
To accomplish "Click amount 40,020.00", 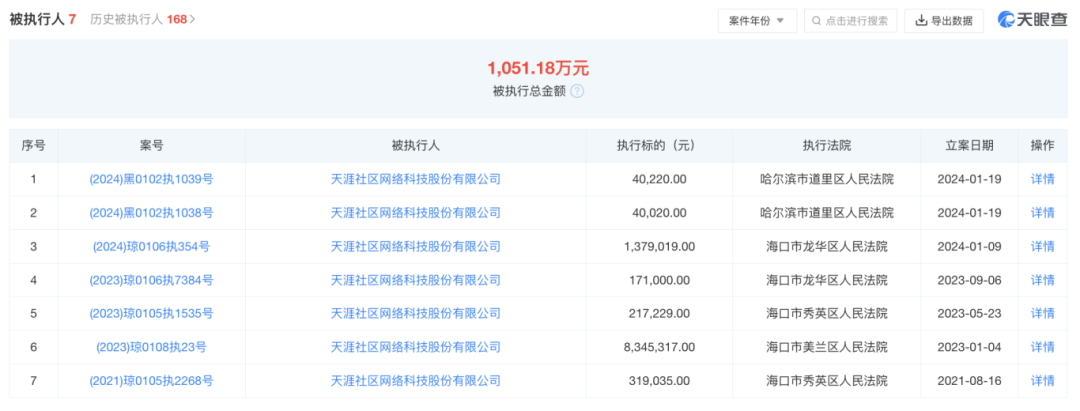I will 659,213.
